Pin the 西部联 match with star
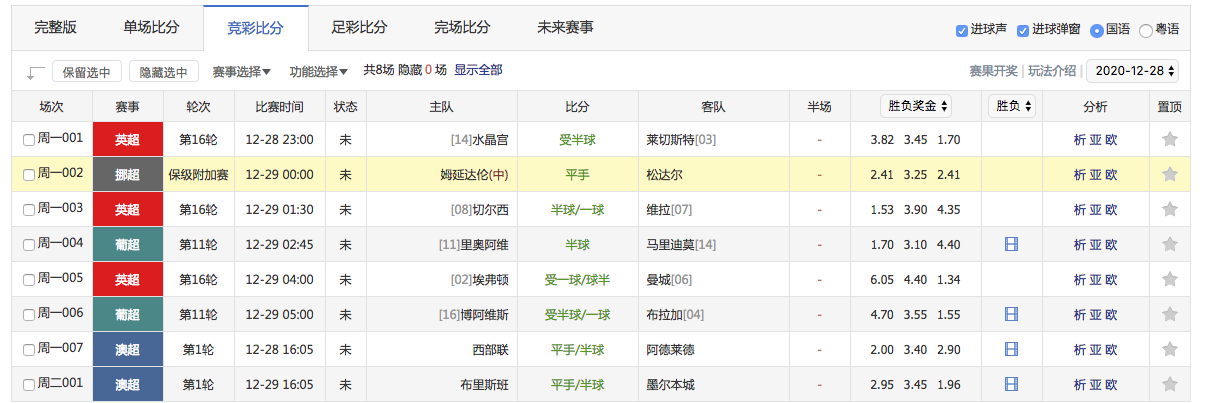This screenshot has width=1217, height=403. tap(1170, 350)
